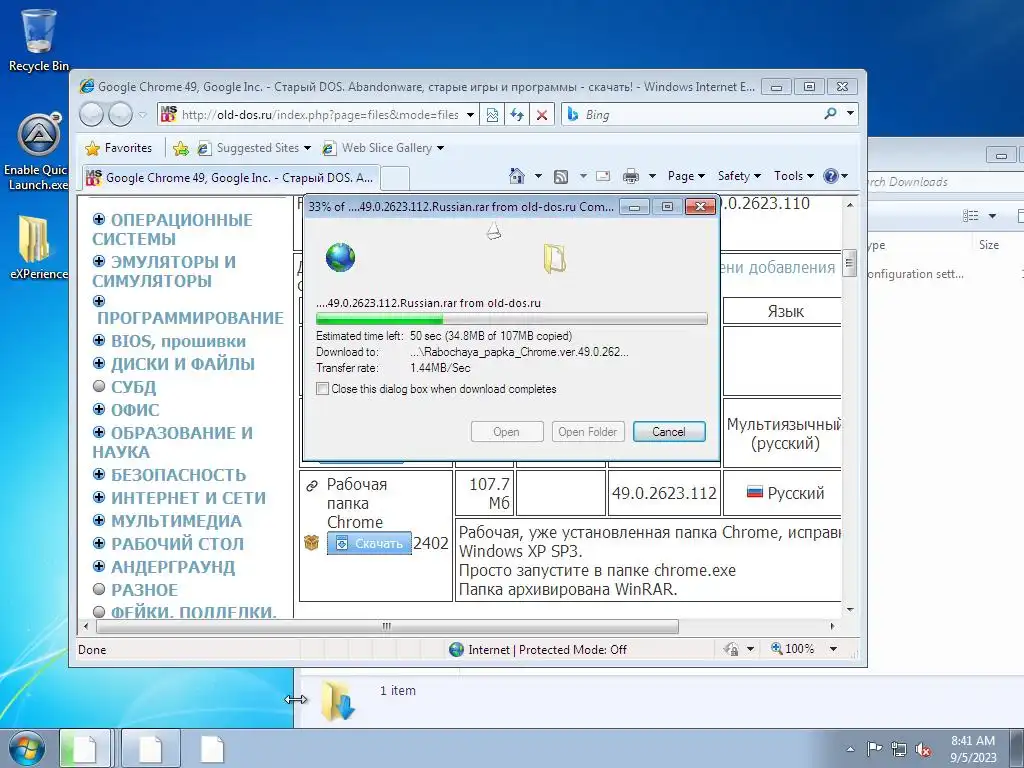The image size is (1024, 768).
Task: Check Close this dialog box when download completes
Action: click(322, 389)
